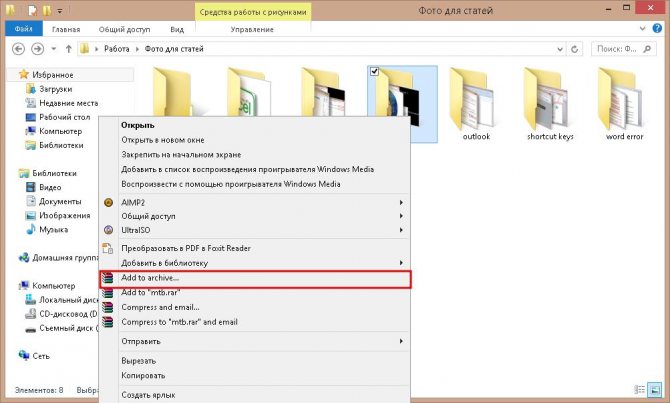Expand the Общий доступ context submenu arrow
The image size is (670, 403).
tap(401, 216)
